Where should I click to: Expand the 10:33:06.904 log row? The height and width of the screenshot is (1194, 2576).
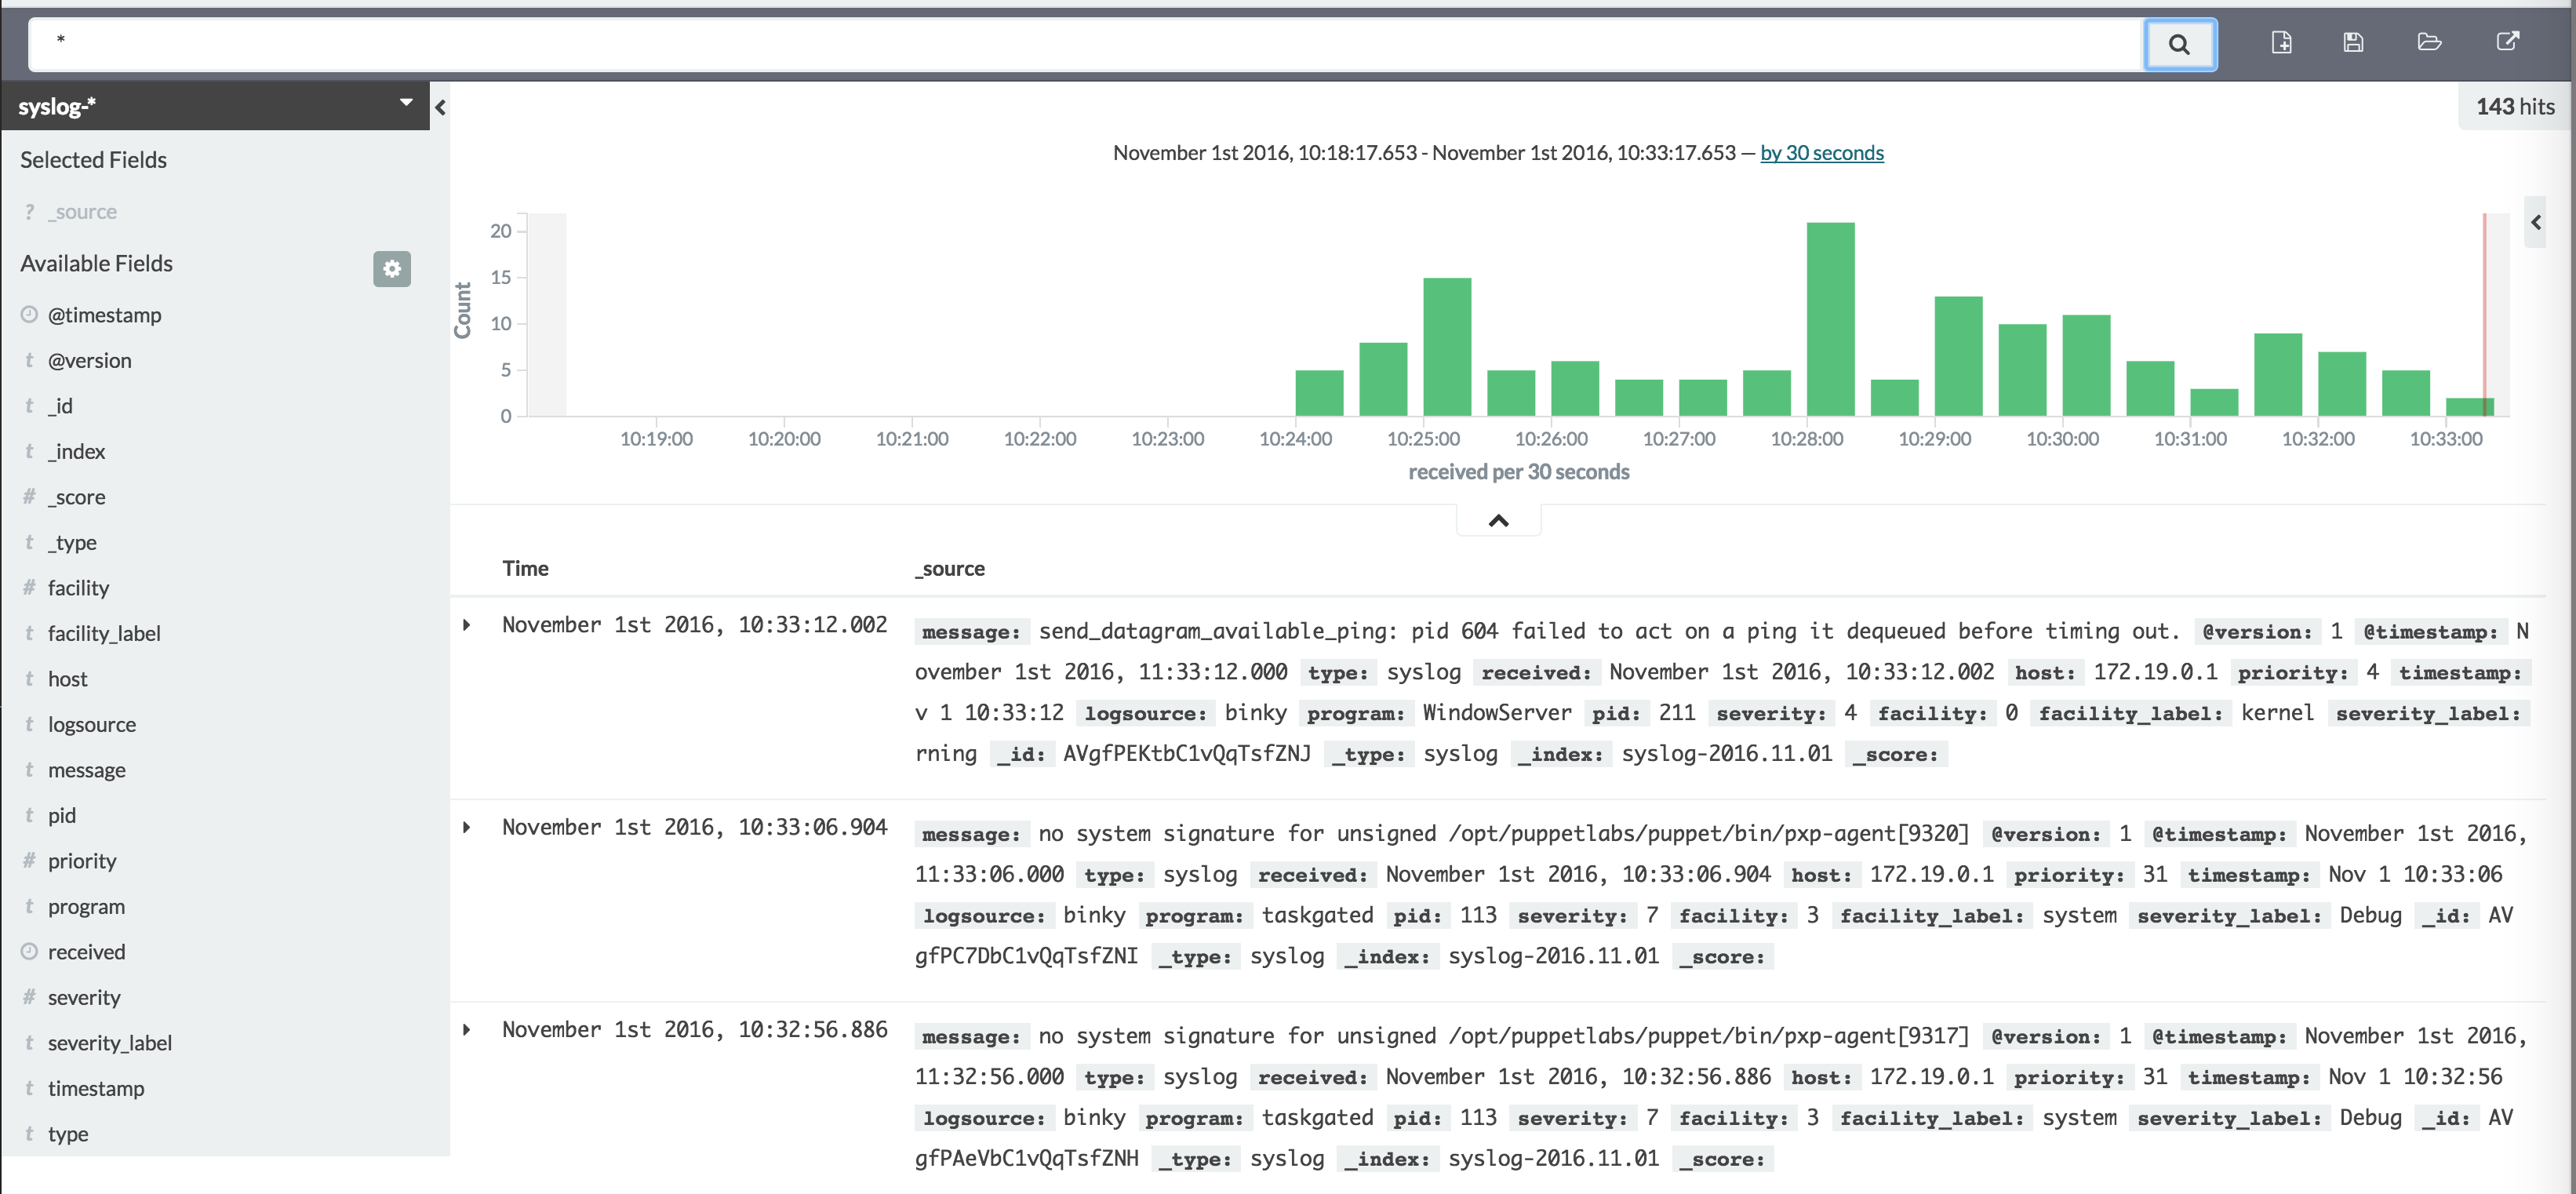point(467,827)
